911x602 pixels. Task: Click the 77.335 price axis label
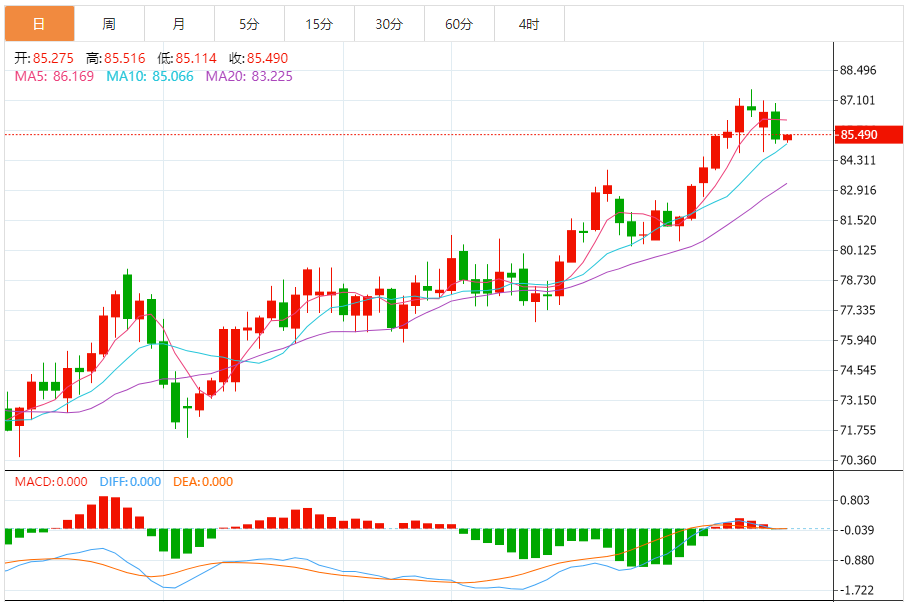point(858,310)
